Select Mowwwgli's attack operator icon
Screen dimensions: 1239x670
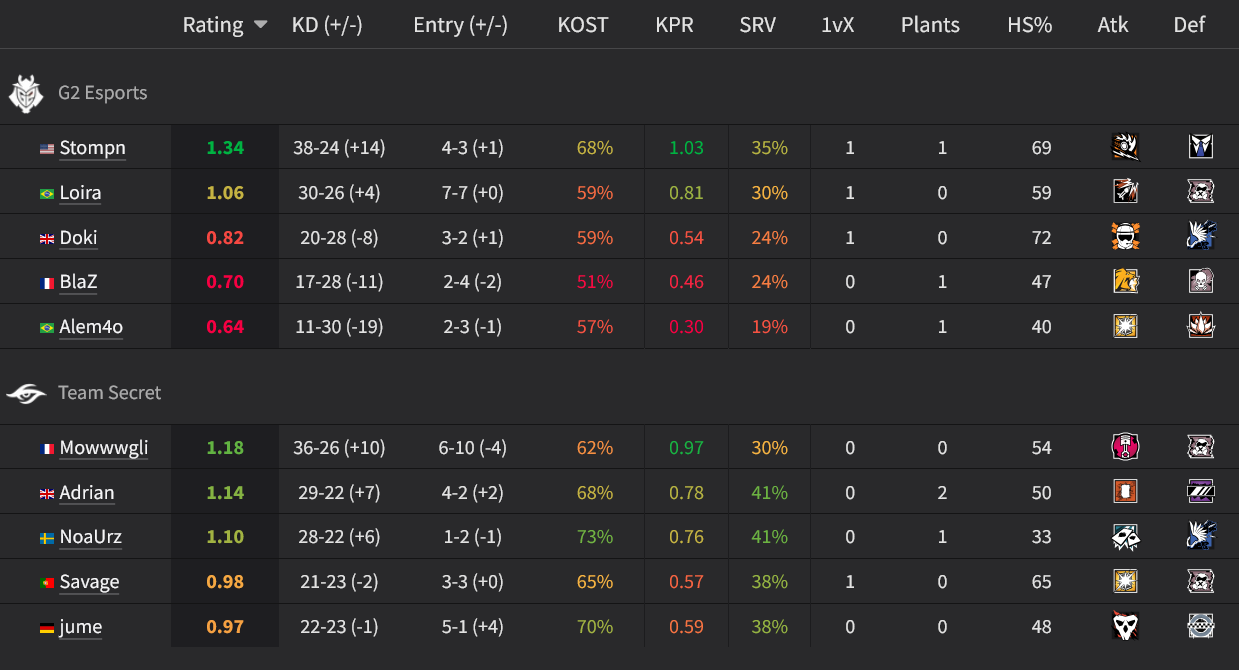[1125, 447]
